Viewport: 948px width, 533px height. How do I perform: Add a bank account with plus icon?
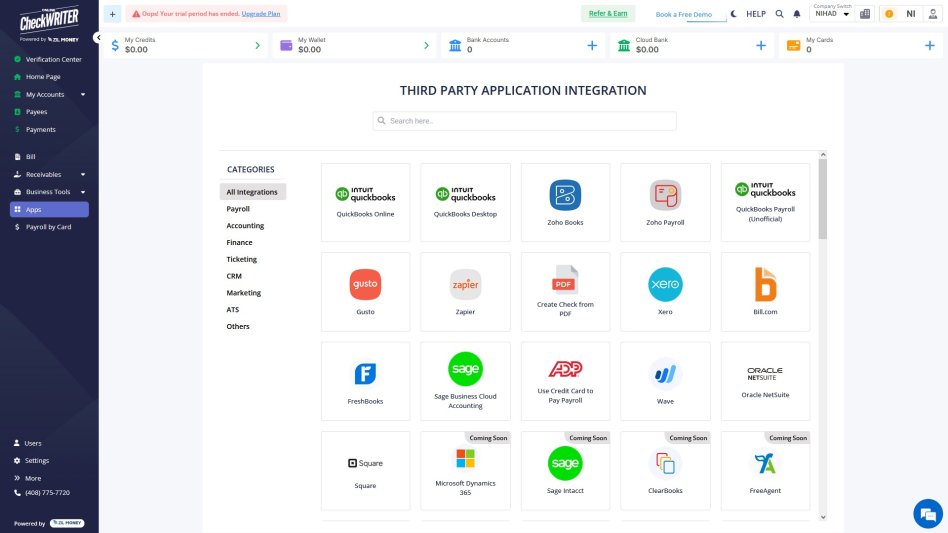click(x=592, y=45)
